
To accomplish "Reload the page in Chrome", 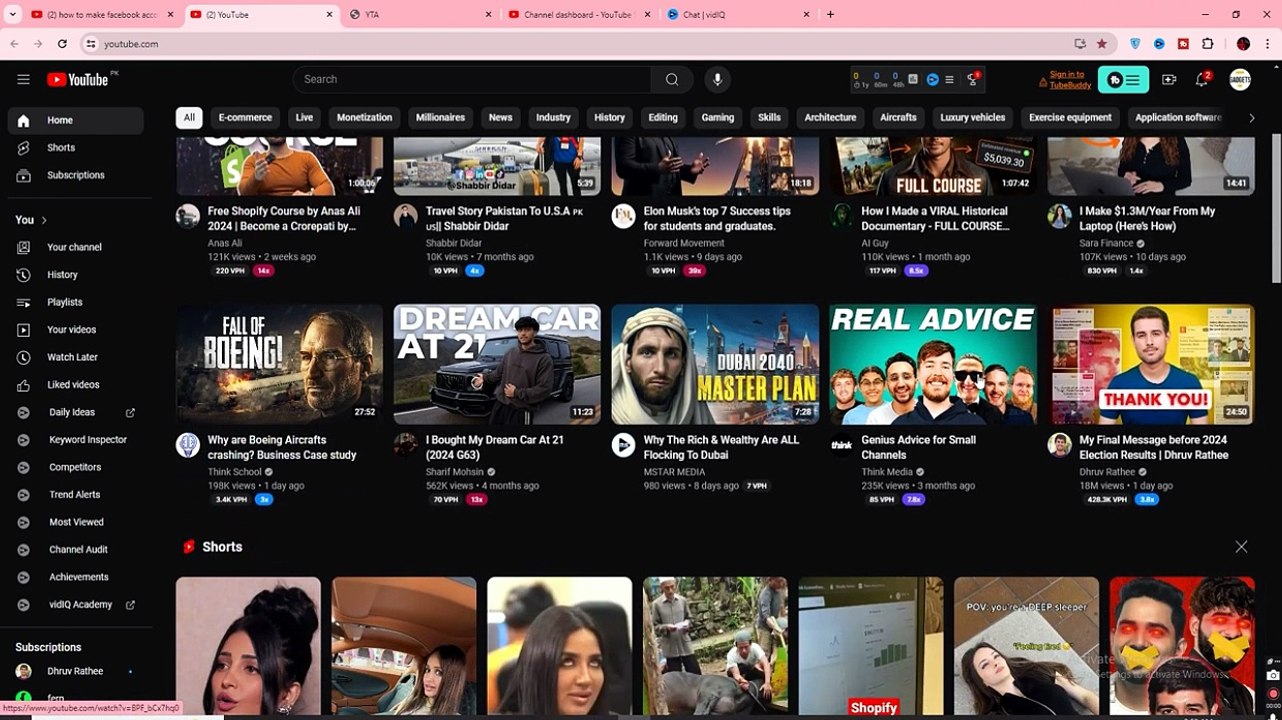I will point(62,44).
